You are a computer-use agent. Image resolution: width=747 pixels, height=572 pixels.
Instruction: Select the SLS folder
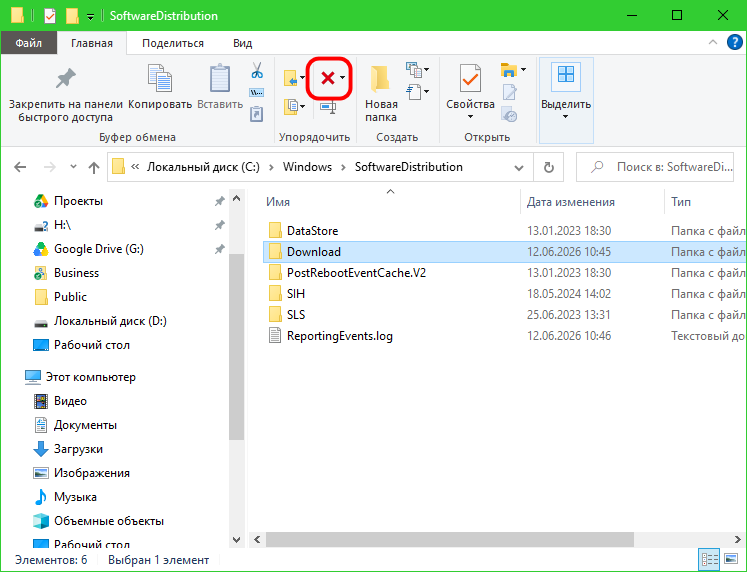point(296,314)
